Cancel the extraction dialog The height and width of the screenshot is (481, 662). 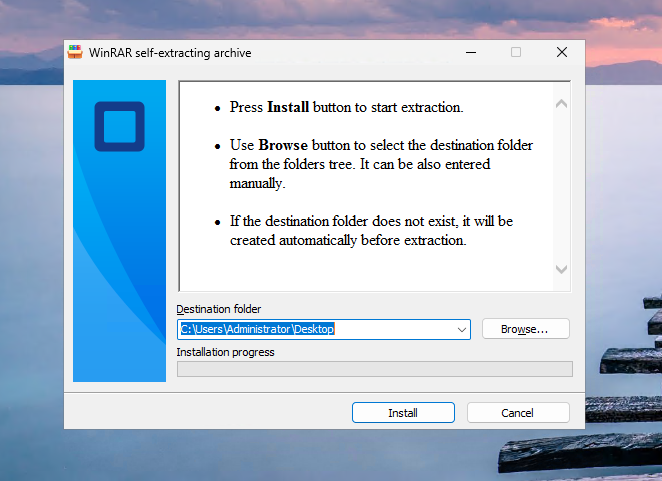(x=518, y=413)
